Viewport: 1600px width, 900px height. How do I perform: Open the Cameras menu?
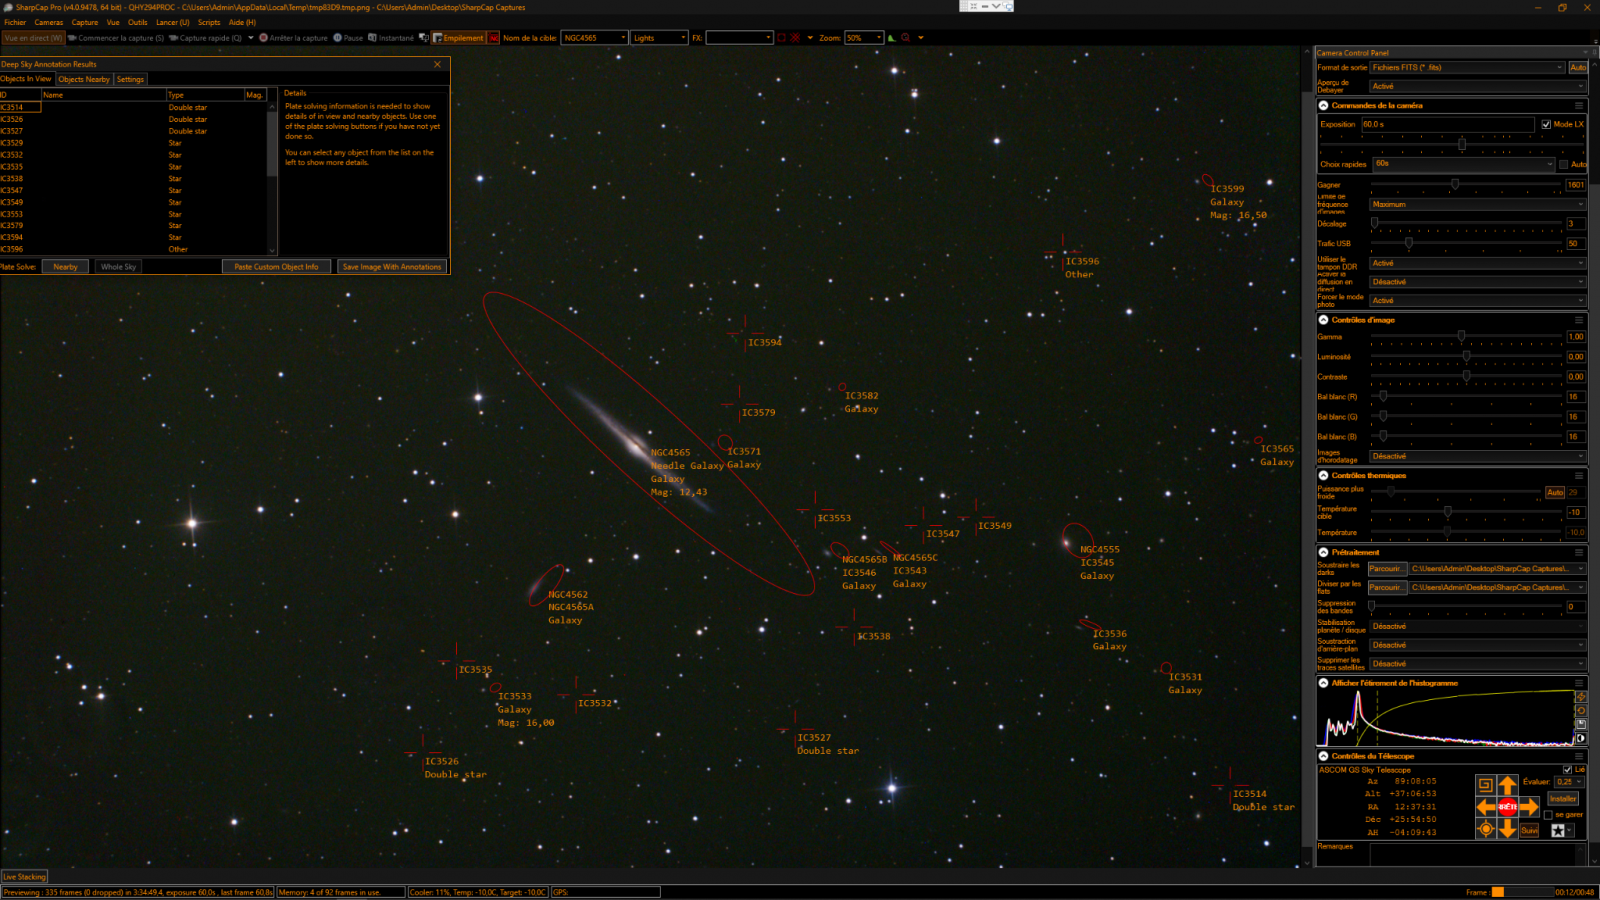coord(49,22)
